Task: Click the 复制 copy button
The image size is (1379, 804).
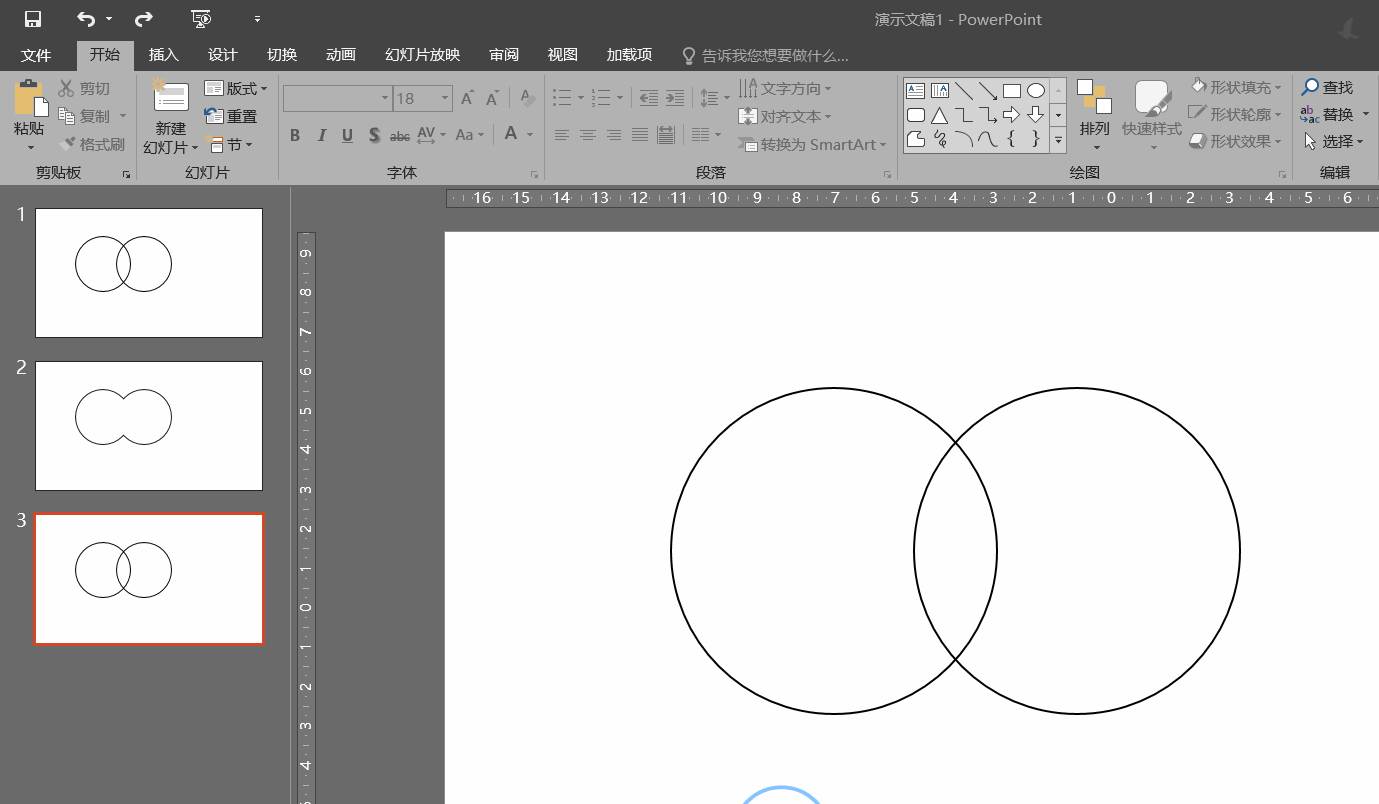Action: click(x=85, y=116)
